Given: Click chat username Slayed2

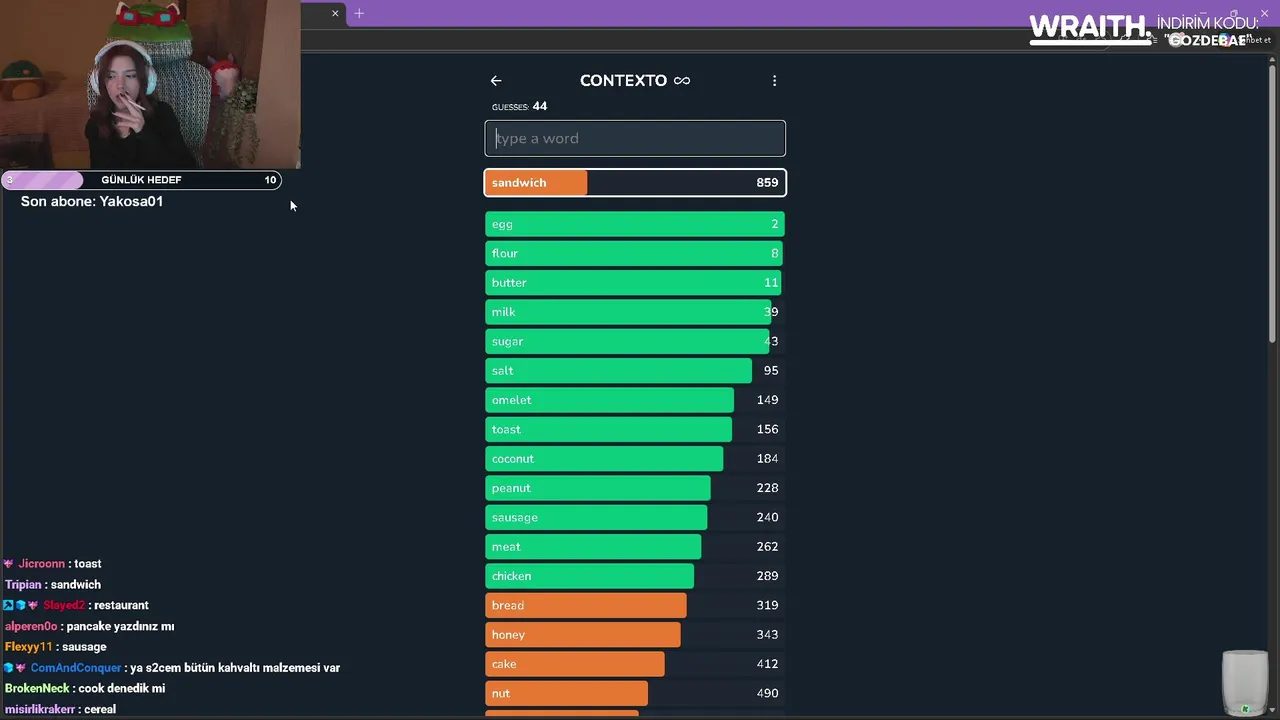Looking at the screenshot, I should (64, 606).
